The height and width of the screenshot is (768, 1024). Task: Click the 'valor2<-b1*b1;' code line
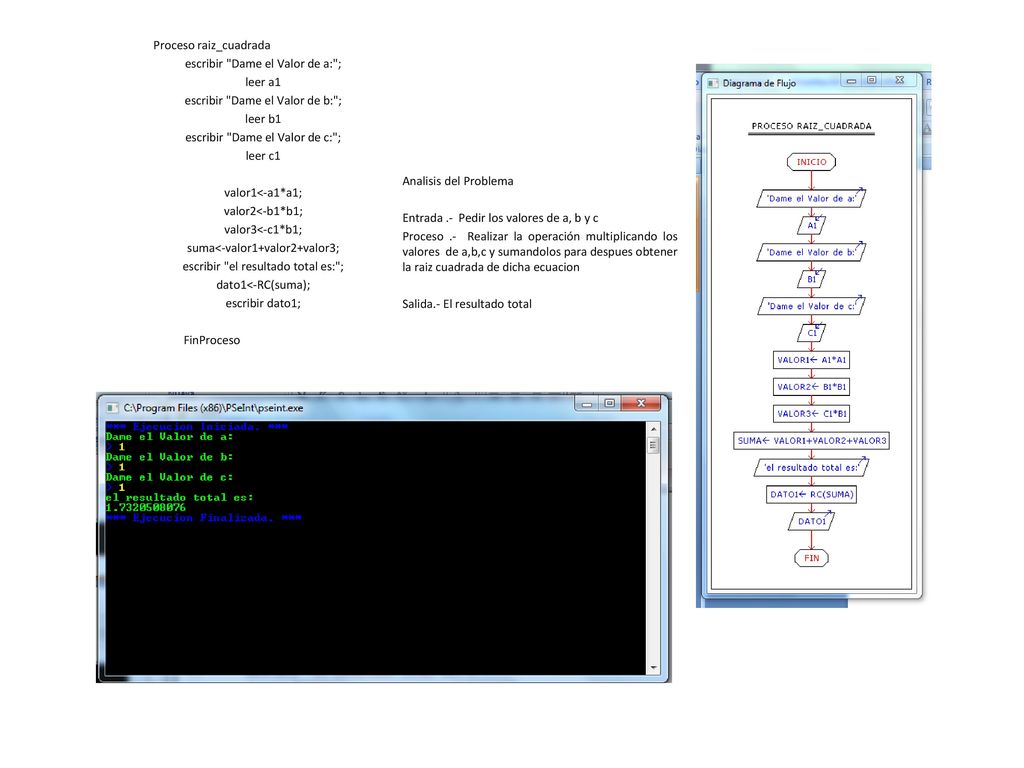(x=263, y=211)
